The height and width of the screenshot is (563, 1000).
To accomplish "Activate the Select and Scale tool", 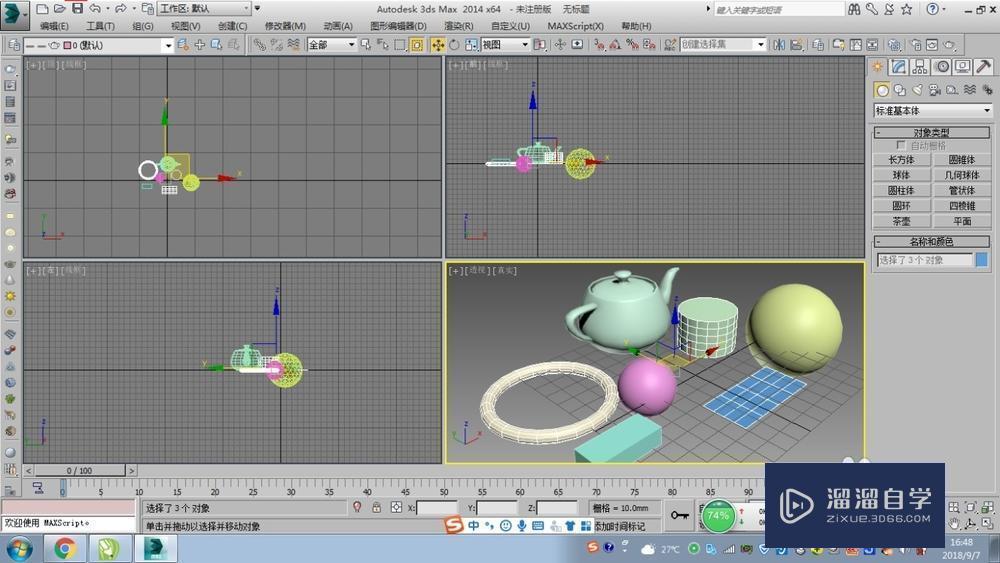I will [x=471, y=45].
